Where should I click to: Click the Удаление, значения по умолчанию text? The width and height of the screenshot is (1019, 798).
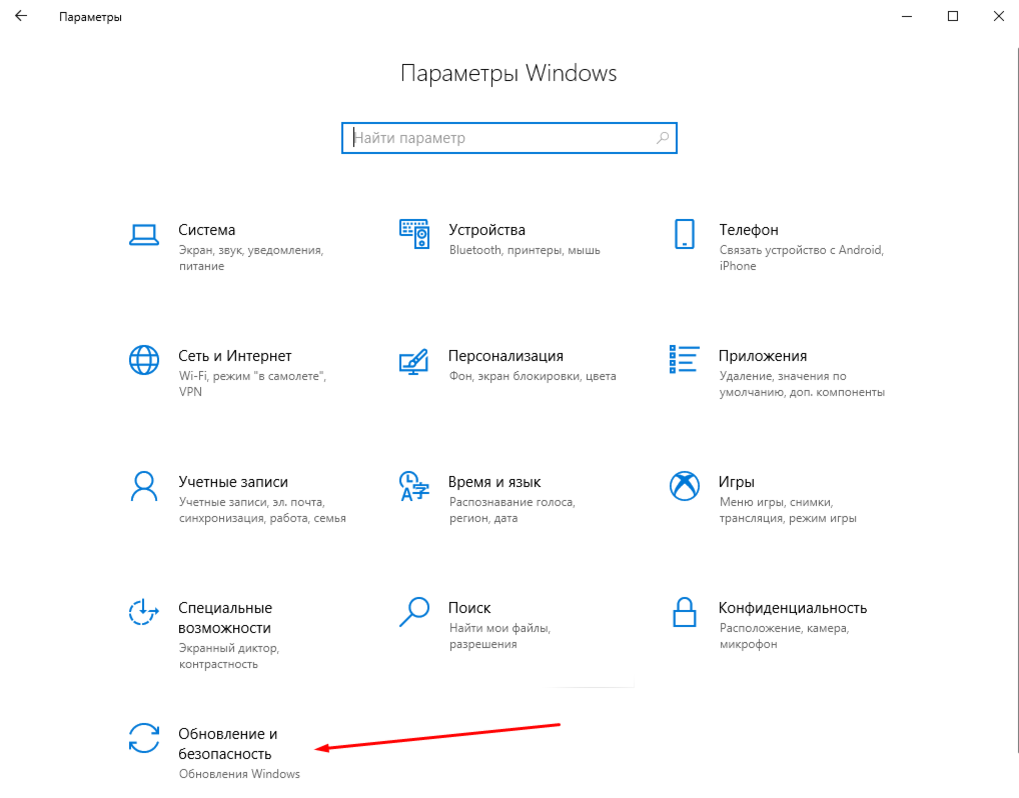click(802, 384)
